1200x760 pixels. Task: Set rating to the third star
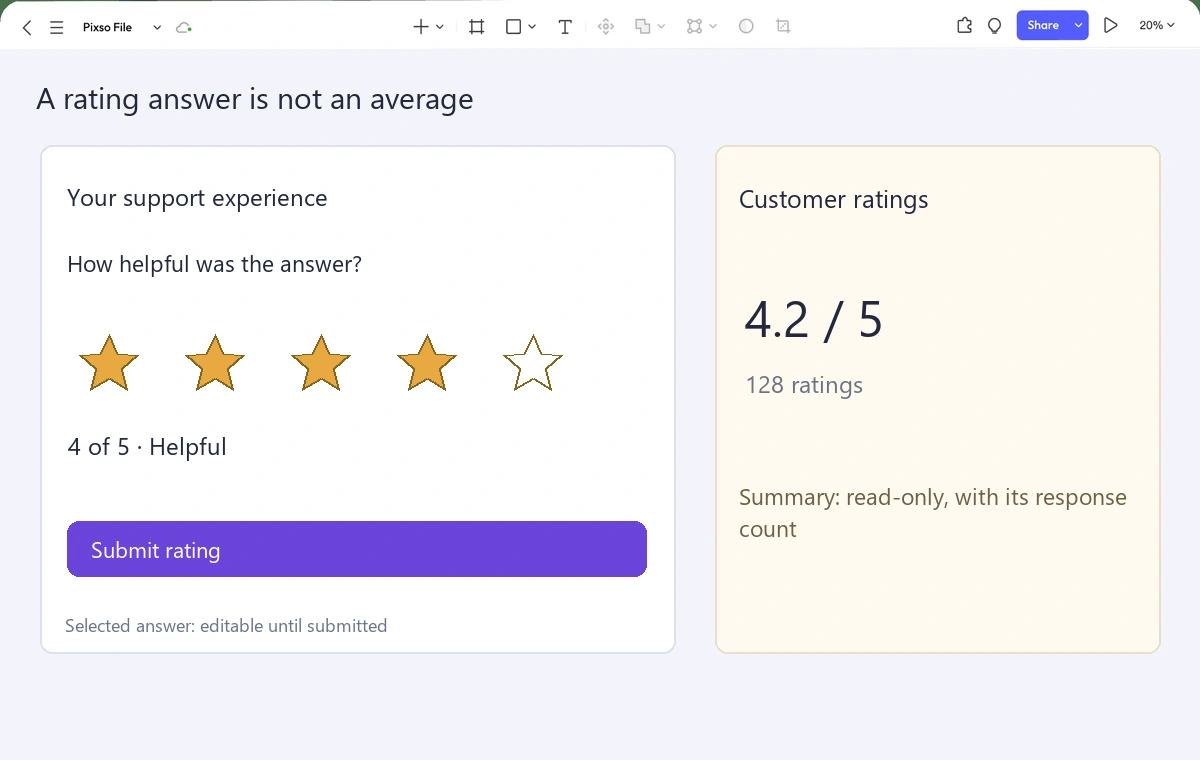(321, 363)
